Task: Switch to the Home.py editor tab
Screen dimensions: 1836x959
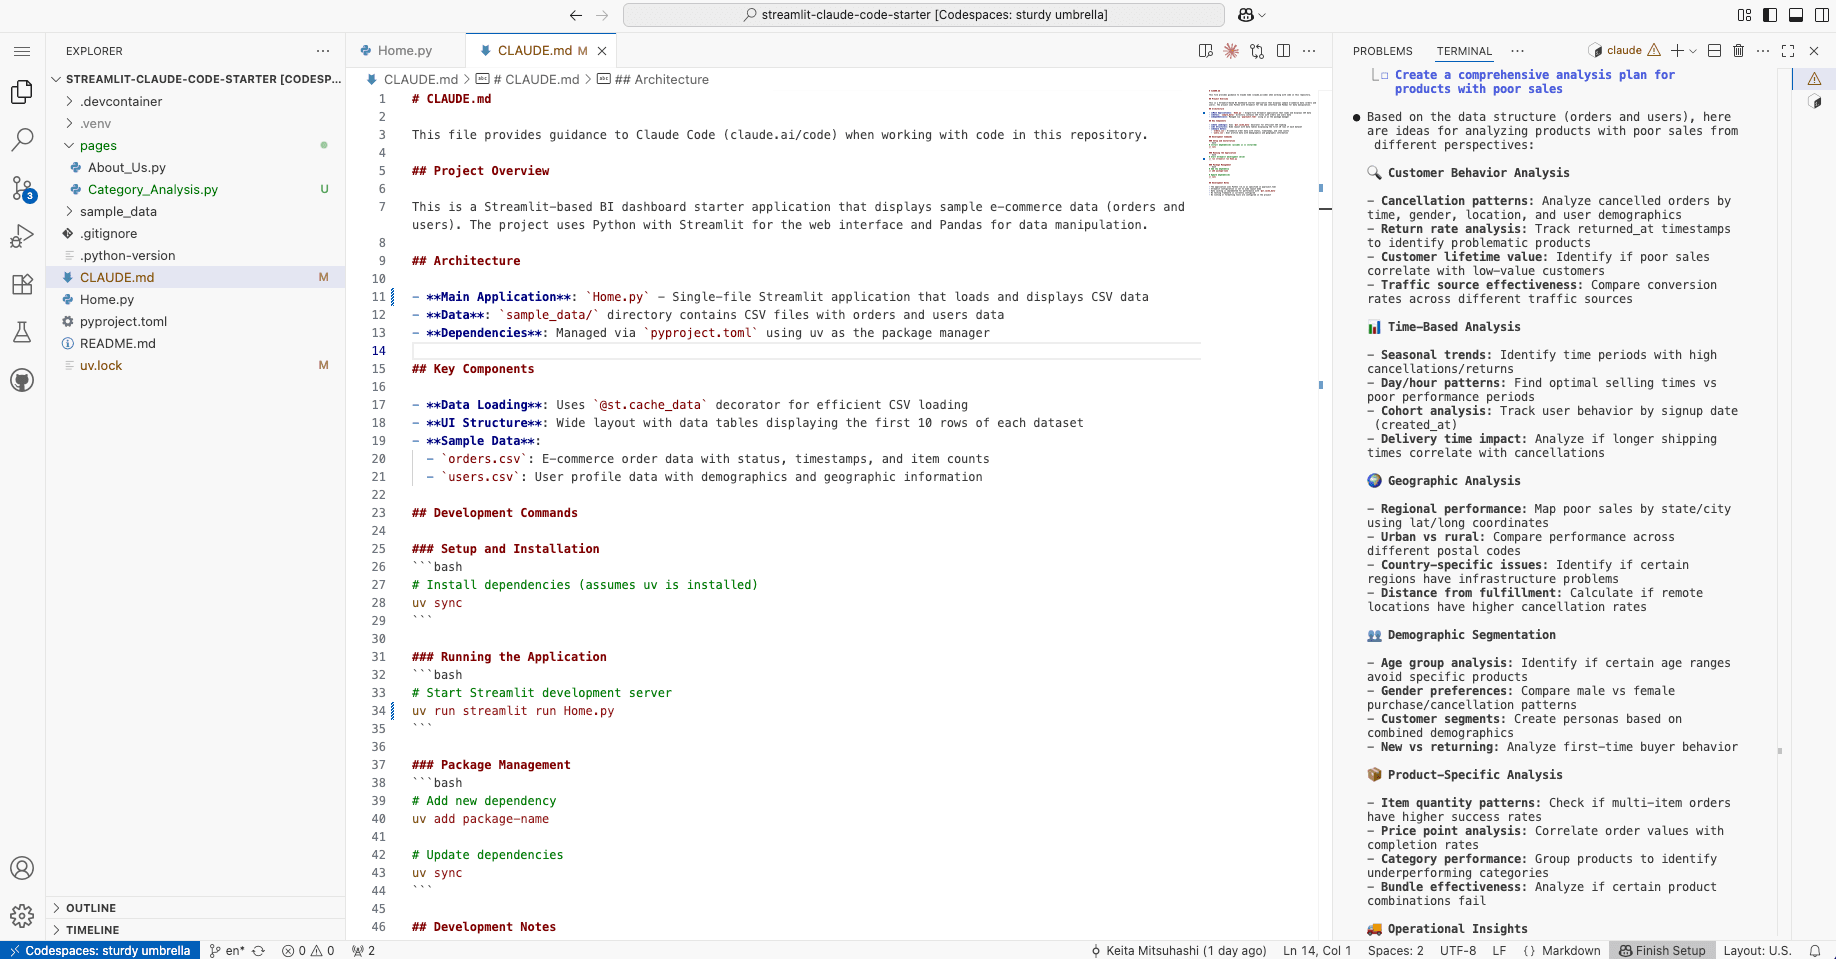Action: (x=404, y=51)
